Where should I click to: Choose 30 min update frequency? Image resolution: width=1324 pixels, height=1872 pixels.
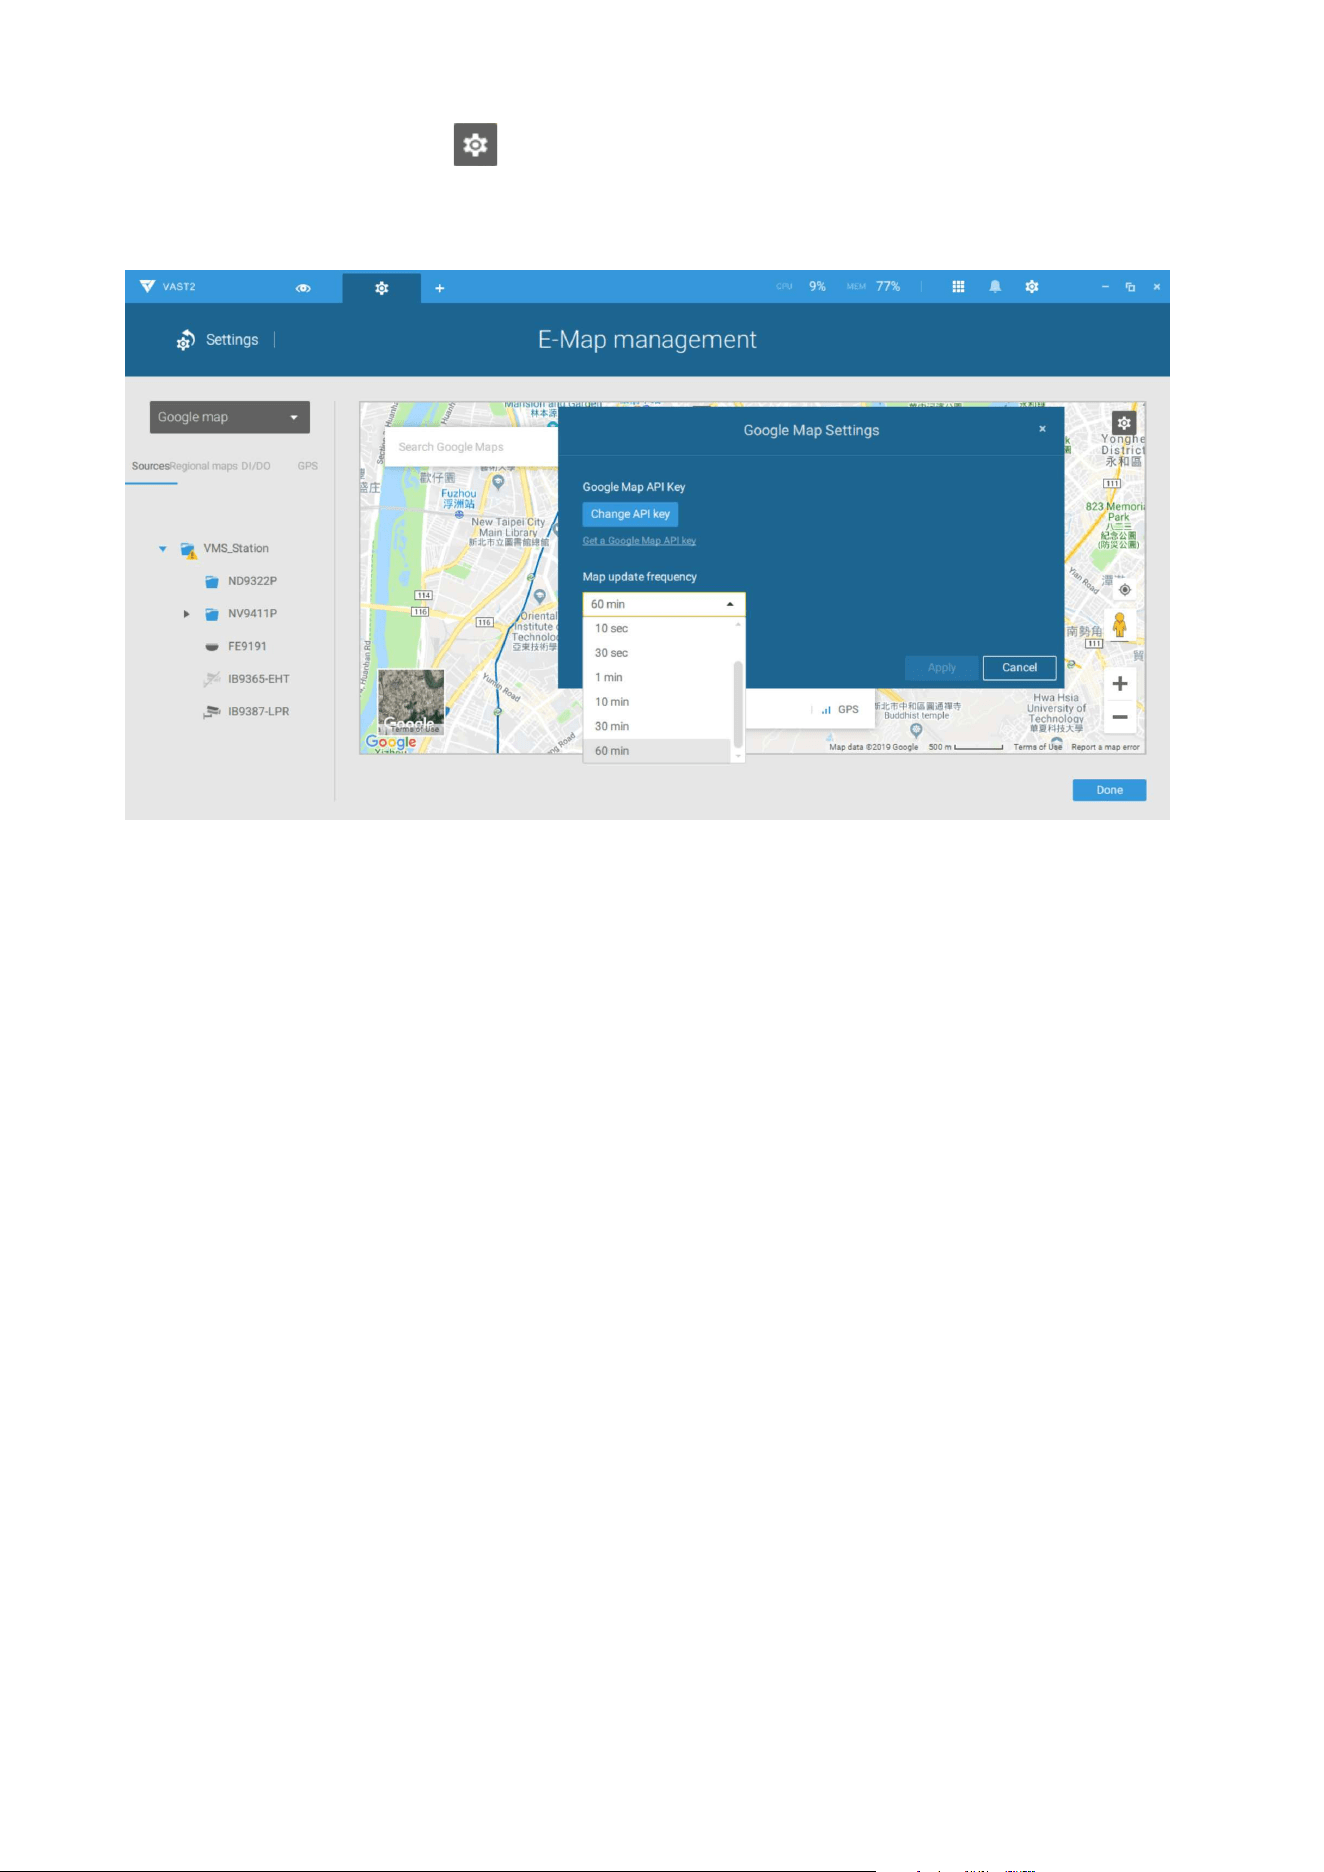tap(659, 727)
